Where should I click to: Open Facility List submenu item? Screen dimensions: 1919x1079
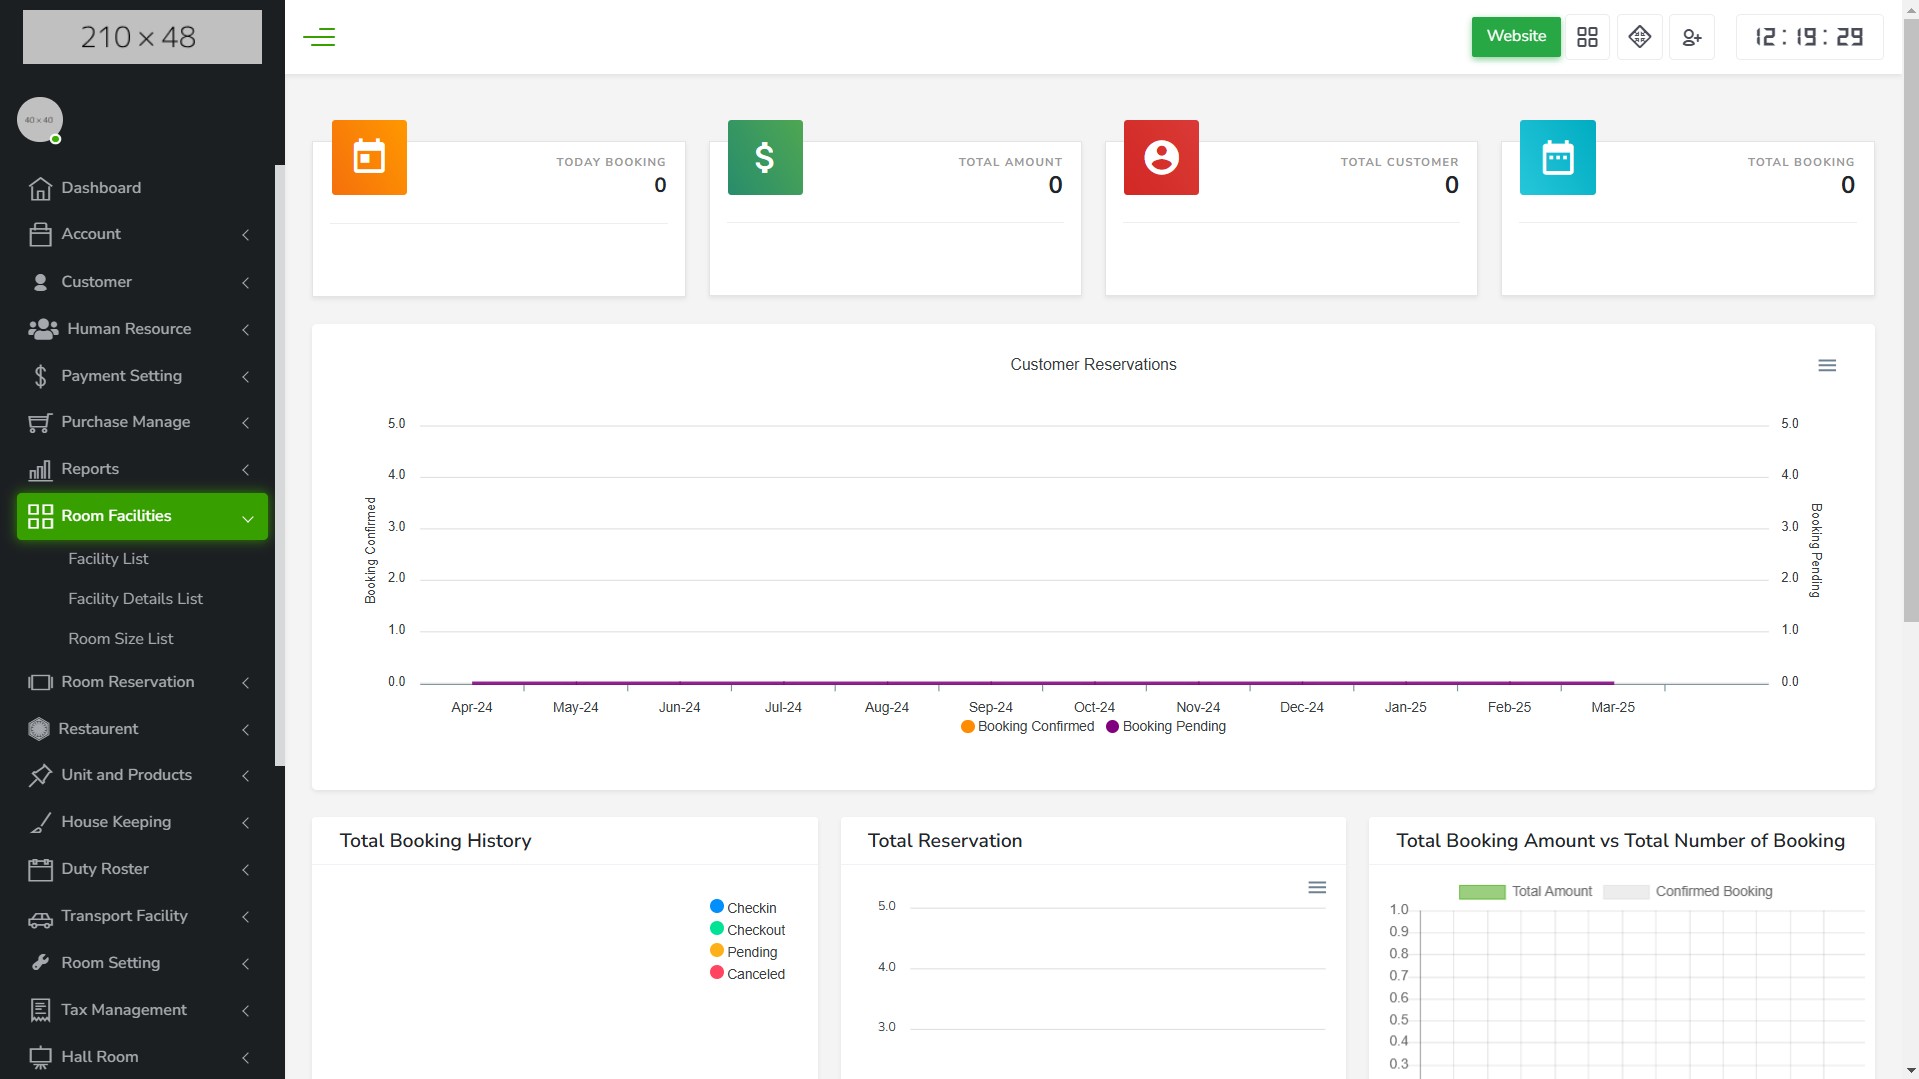(x=108, y=559)
